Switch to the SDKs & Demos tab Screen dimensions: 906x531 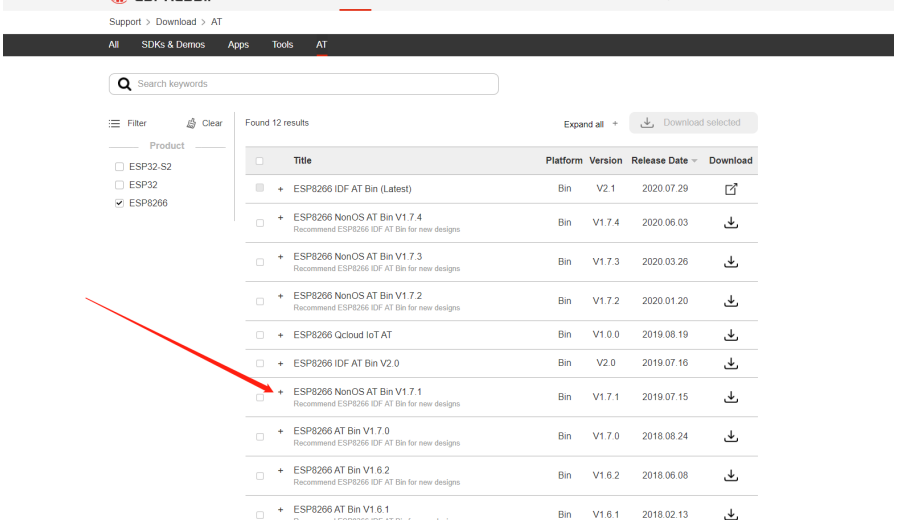[x=173, y=44]
